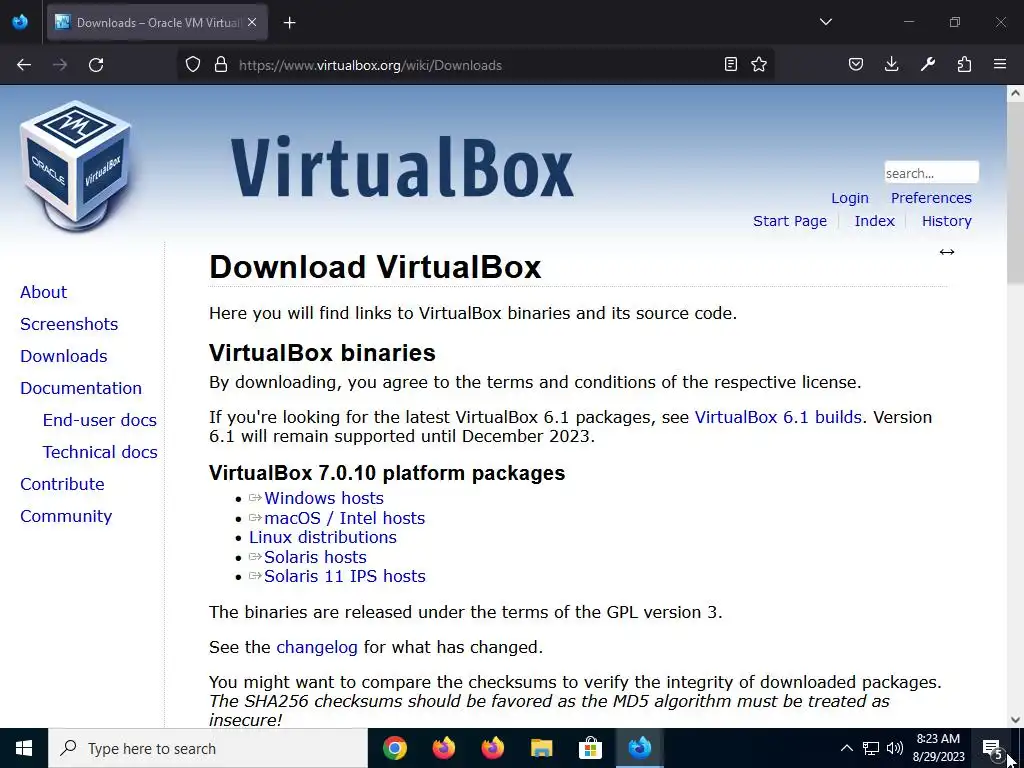Download the Solaris hosts package

pyautogui.click(x=315, y=557)
